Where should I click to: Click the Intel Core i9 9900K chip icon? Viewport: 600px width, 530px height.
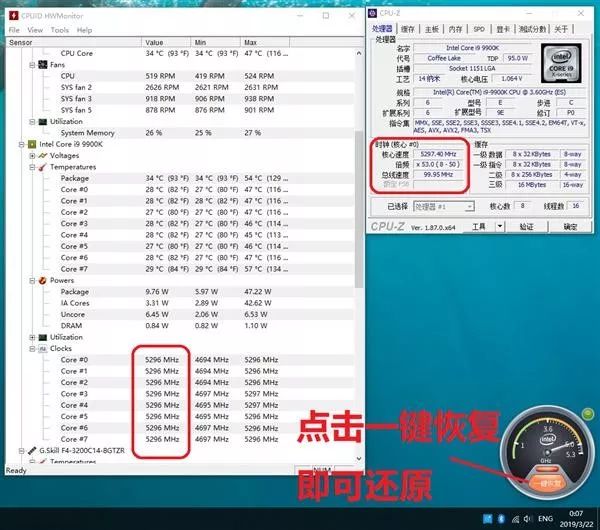32,144
